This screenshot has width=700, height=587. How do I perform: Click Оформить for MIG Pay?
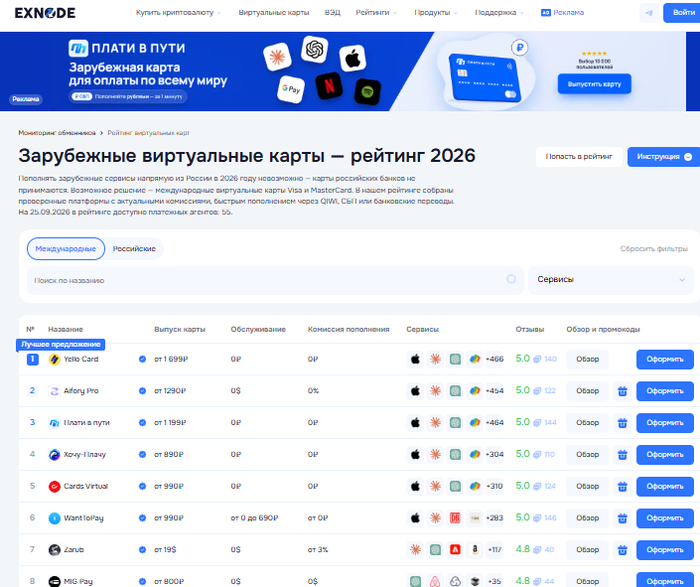pyautogui.click(x=665, y=580)
